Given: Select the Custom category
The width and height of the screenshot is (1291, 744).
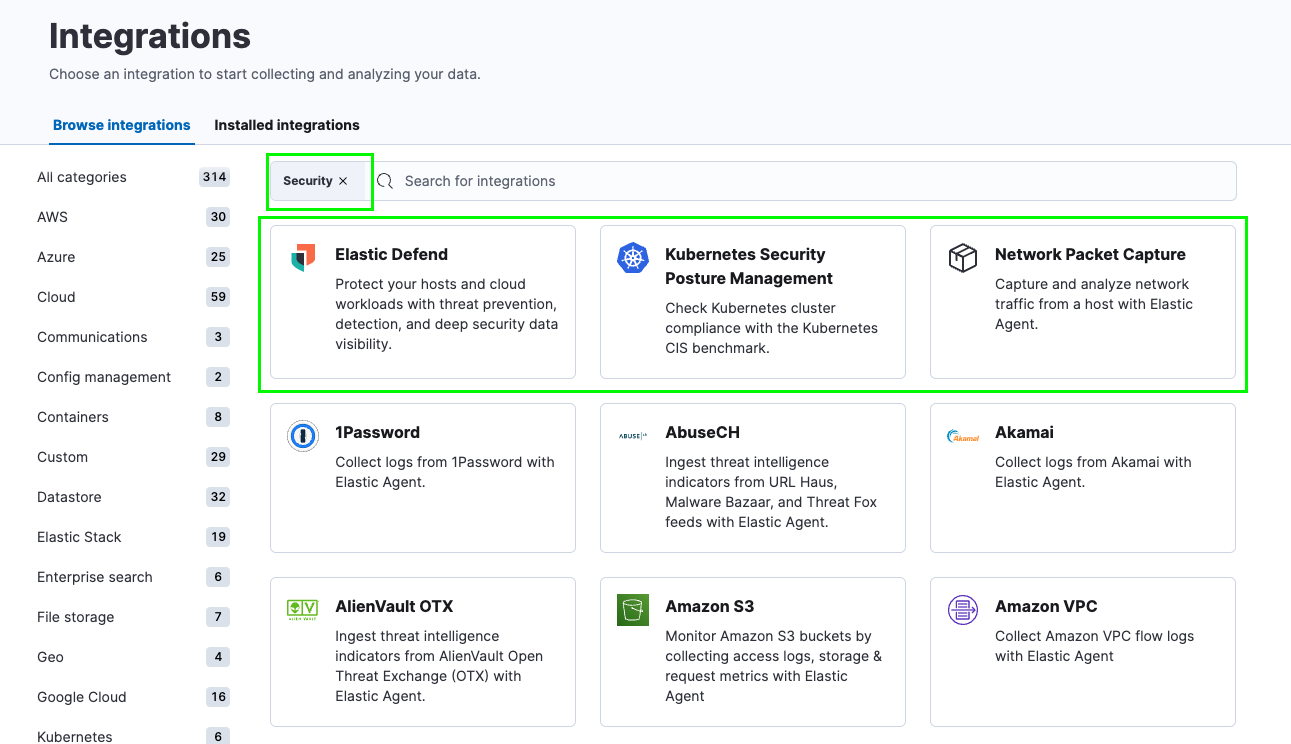Looking at the screenshot, I should pyautogui.click(x=63, y=457).
